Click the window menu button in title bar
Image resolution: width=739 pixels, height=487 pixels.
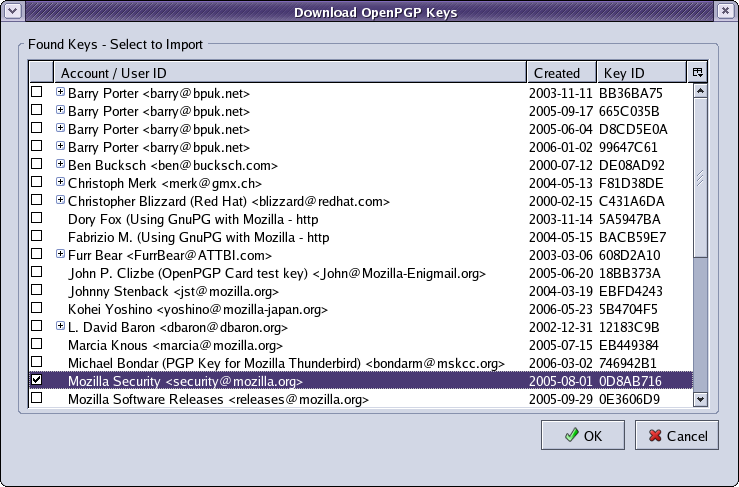(x=13, y=11)
